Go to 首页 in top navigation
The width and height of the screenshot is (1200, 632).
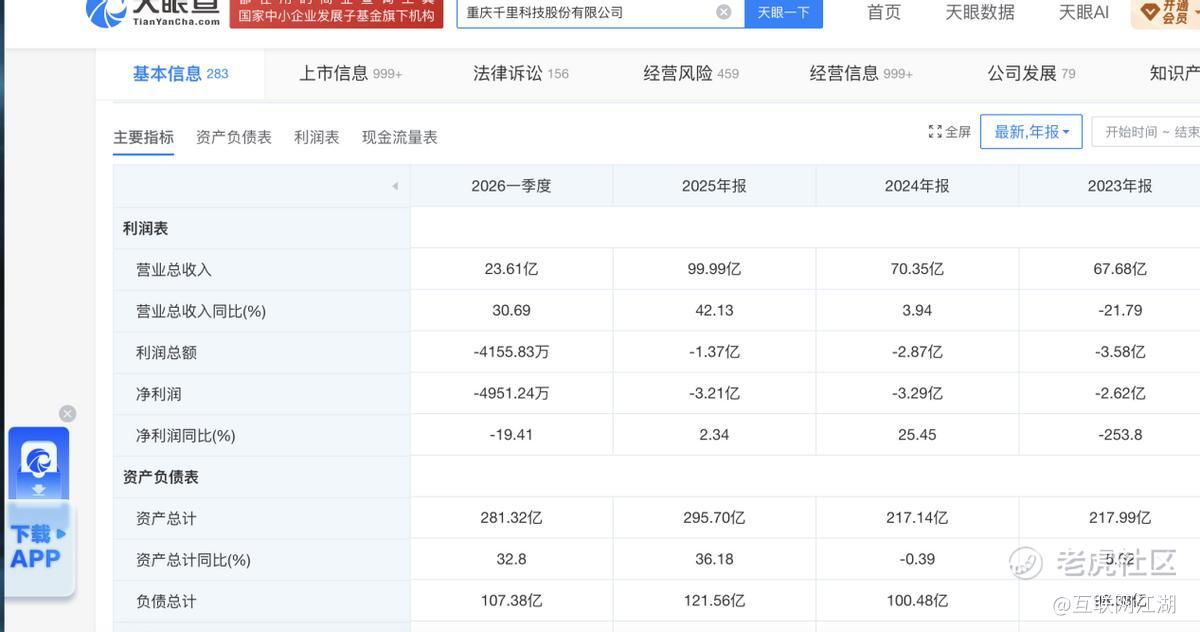884,12
